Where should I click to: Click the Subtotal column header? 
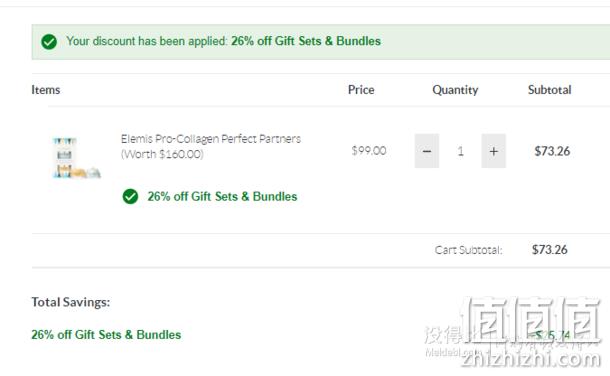550,90
